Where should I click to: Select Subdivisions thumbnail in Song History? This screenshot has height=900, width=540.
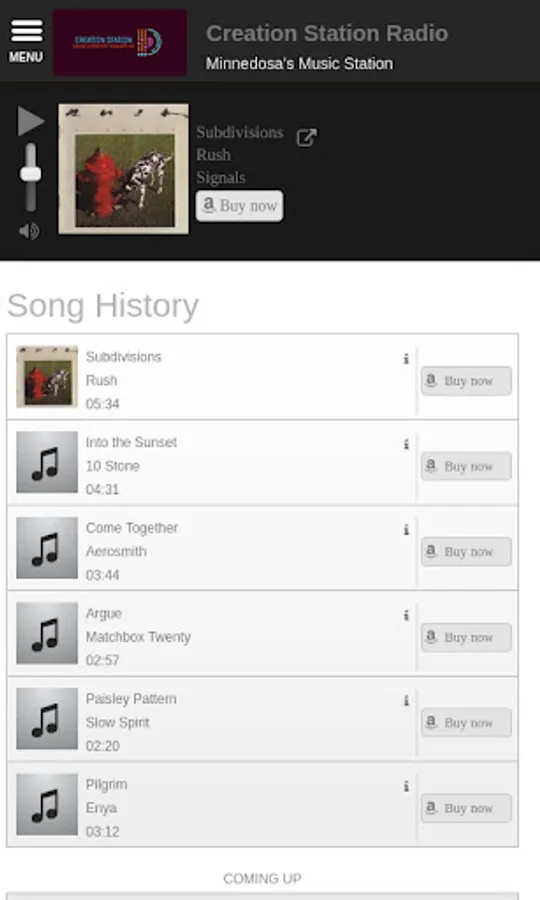click(x=47, y=377)
